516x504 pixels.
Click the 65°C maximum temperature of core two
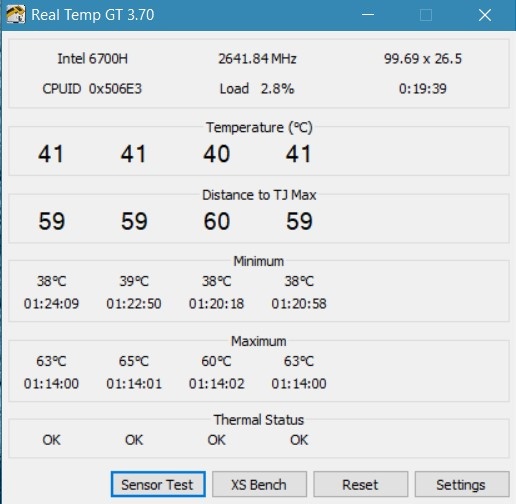(x=134, y=361)
